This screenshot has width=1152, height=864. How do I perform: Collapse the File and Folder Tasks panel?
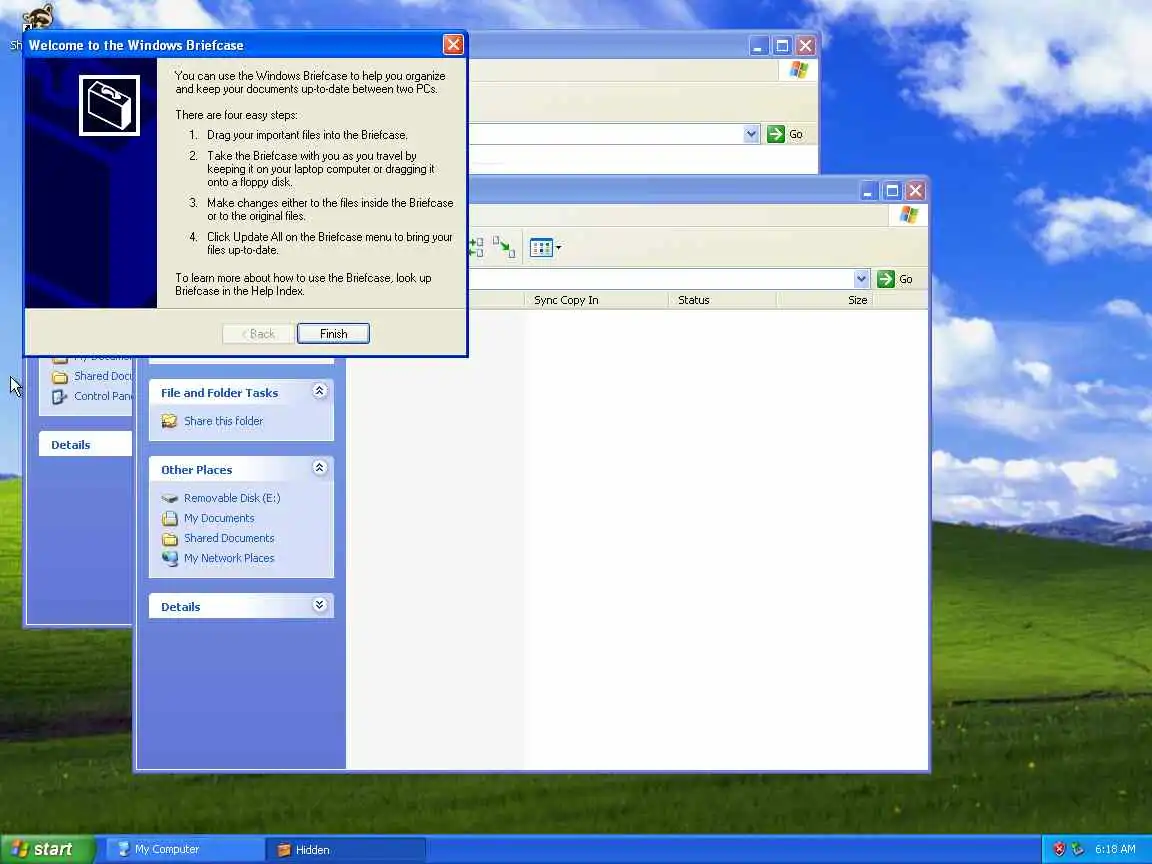point(320,391)
